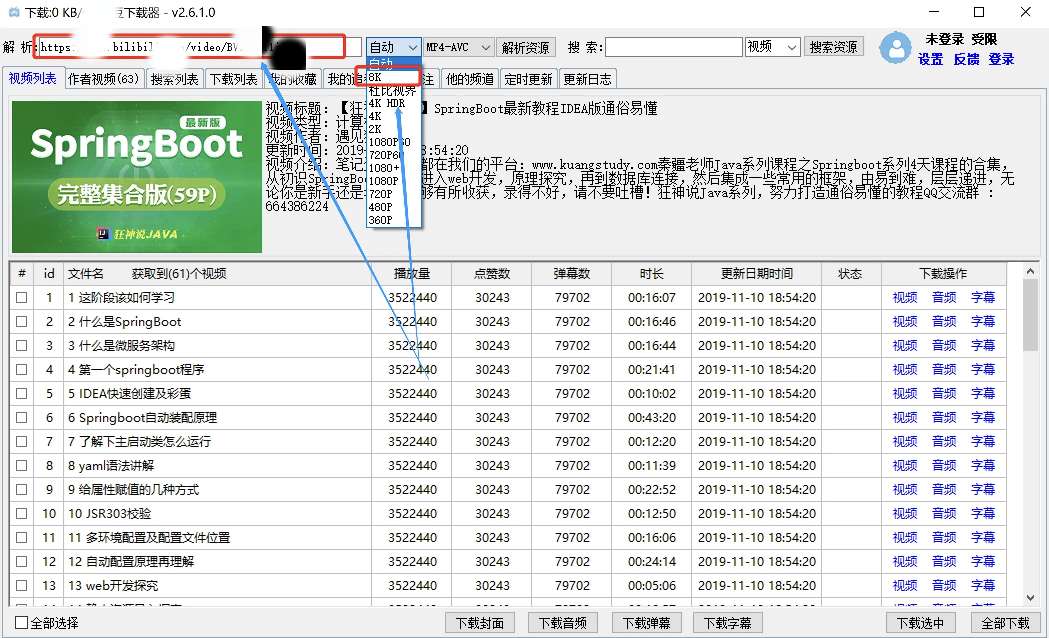This screenshot has height=638, width=1049.
Task: Tick checkbox for row 1 这阶段该如何学习
Action: [x=21, y=298]
